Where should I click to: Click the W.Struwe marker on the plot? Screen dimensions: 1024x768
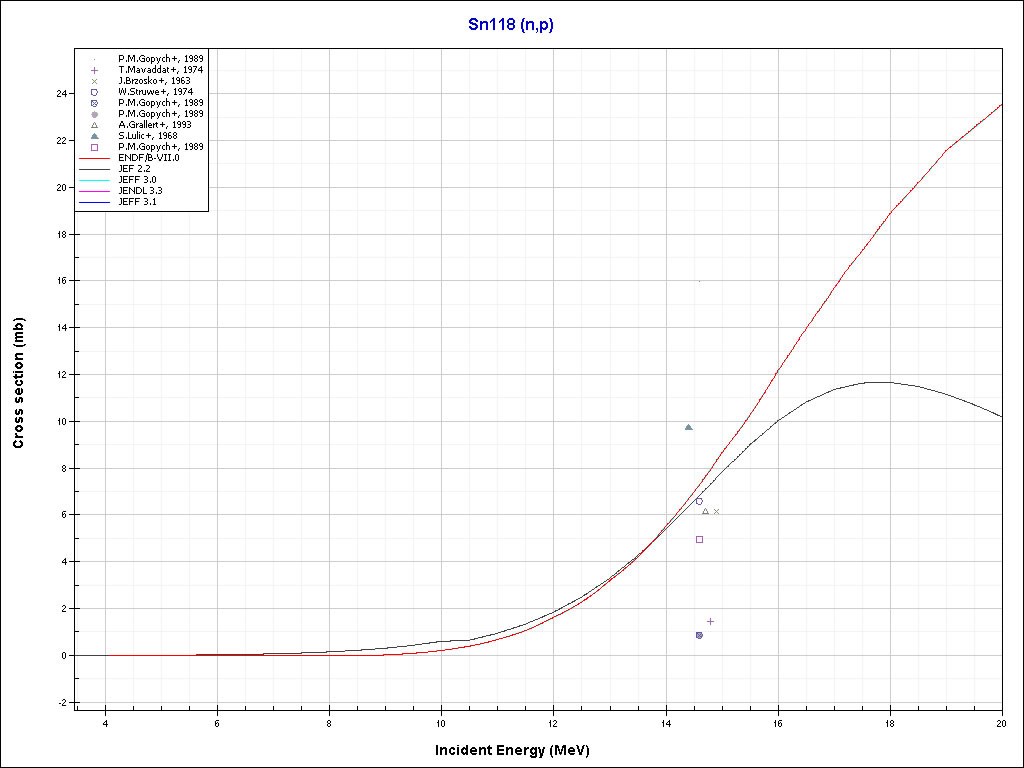coord(699,501)
